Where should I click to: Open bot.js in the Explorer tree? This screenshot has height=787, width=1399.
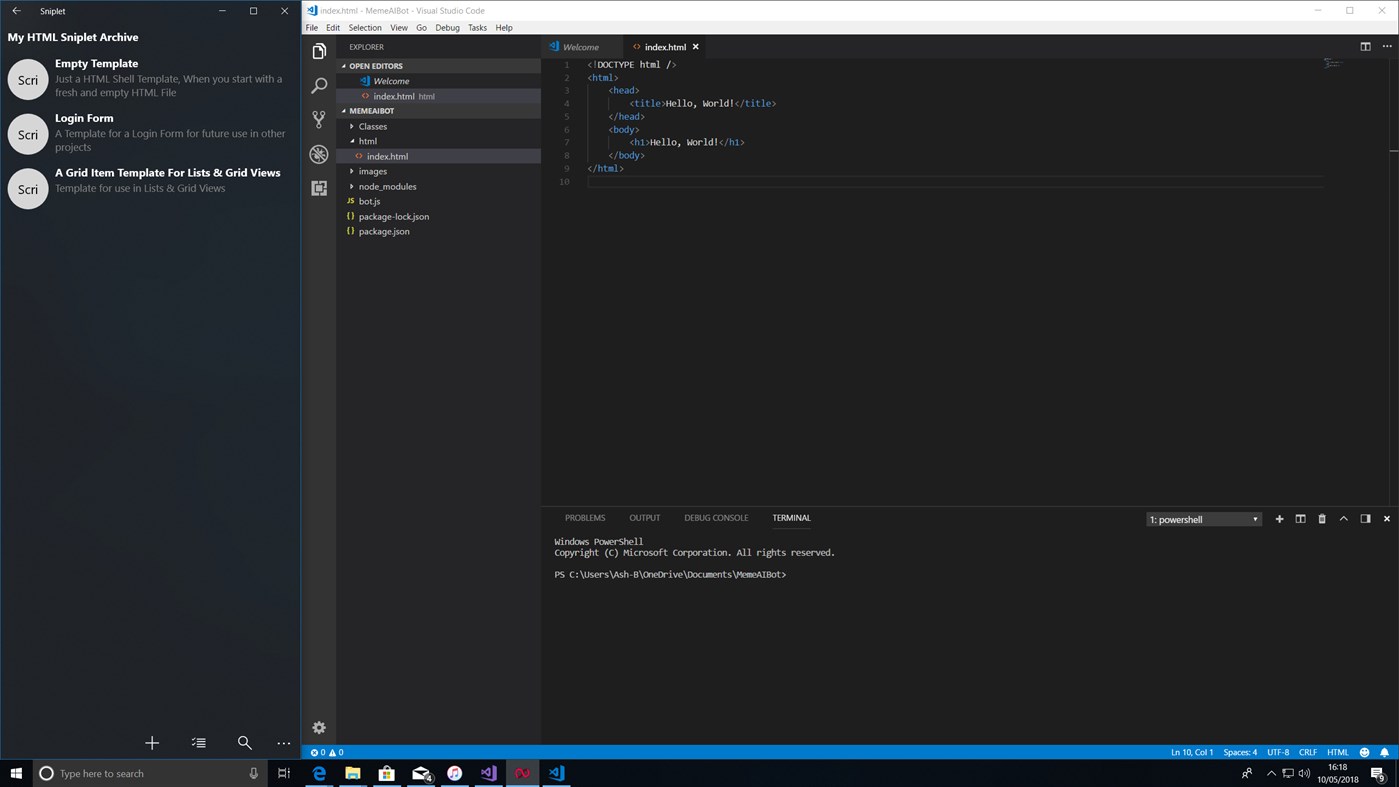(x=439, y=201)
